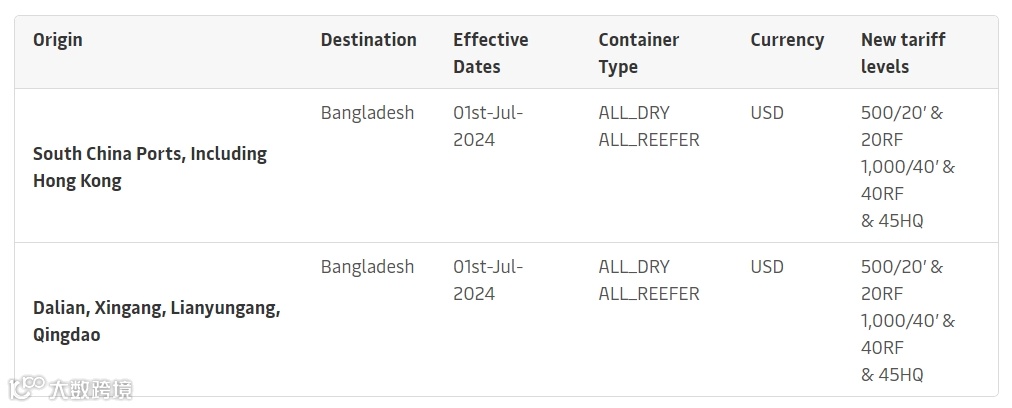Click the Effective Dates column header
The width and height of the screenshot is (1012, 408).
[490, 53]
